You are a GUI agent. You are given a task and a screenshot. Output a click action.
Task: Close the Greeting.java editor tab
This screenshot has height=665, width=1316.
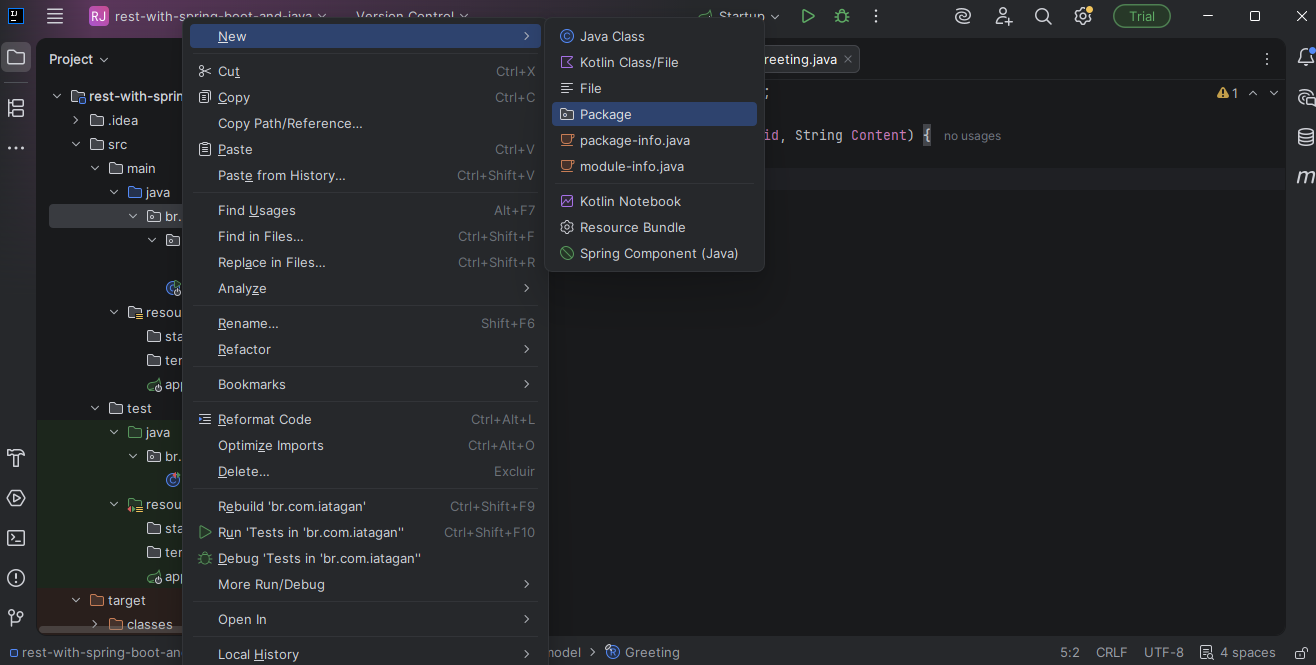pos(848,60)
